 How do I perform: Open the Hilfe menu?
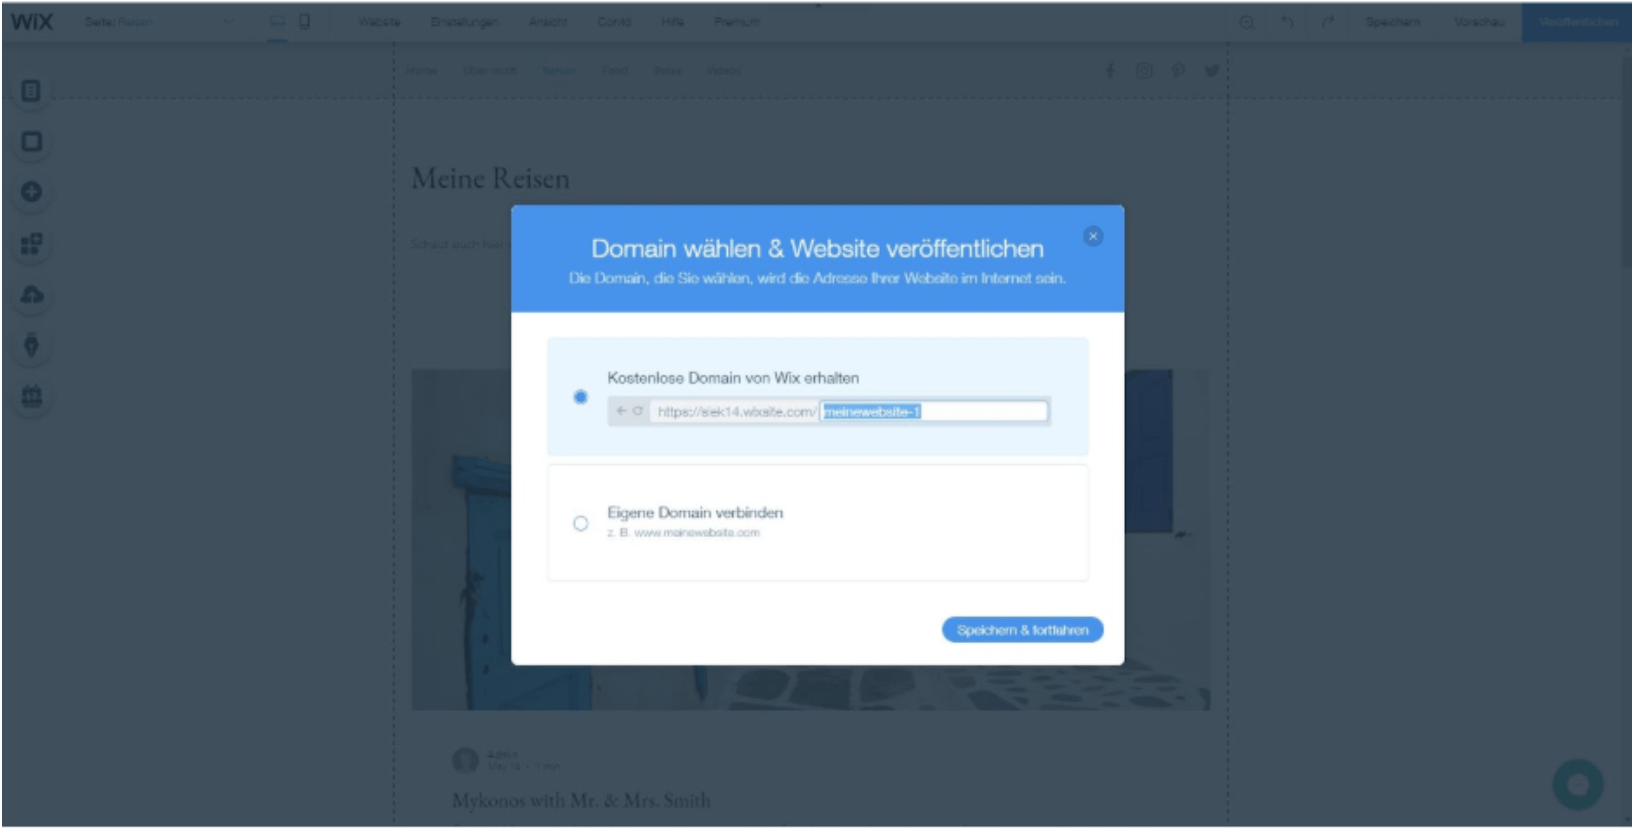(x=673, y=21)
